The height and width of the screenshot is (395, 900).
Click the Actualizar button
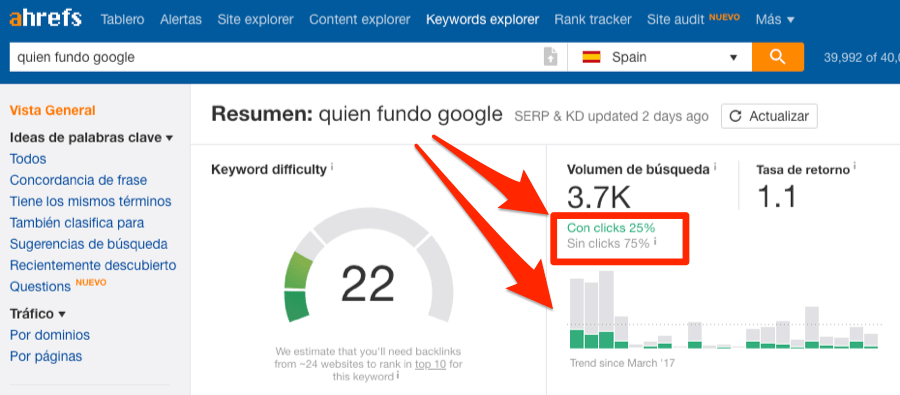click(x=769, y=117)
